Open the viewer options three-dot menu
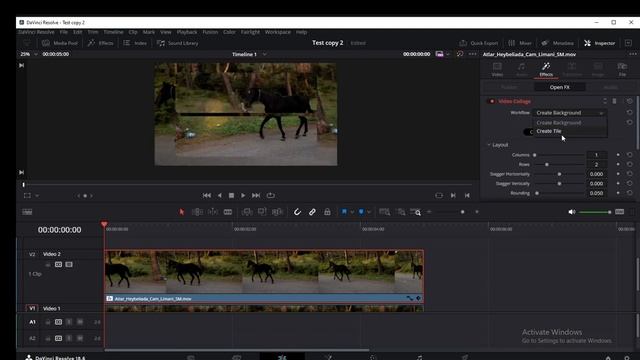Viewport: 640px width, 360px height. coord(473,54)
